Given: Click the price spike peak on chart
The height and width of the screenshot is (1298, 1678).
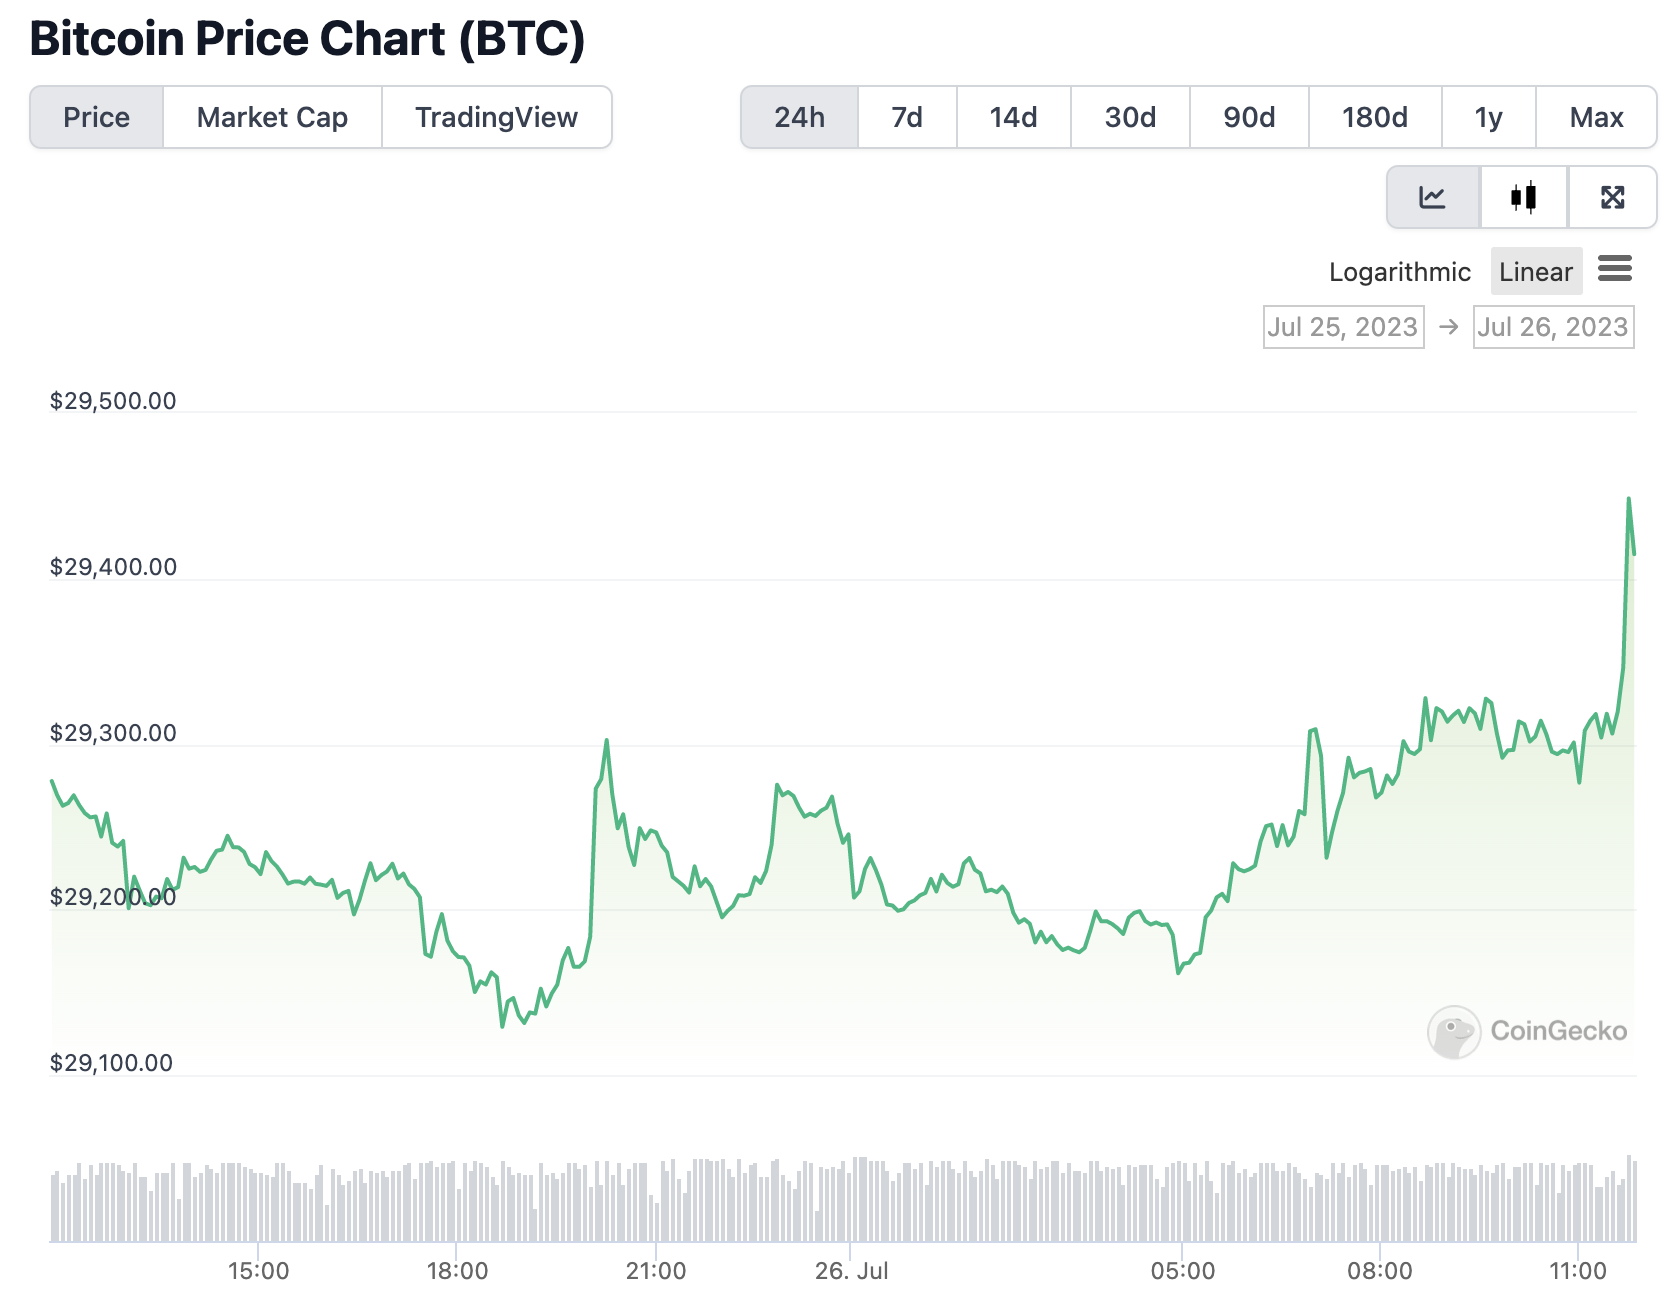Looking at the screenshot, I should point(1629,498).
